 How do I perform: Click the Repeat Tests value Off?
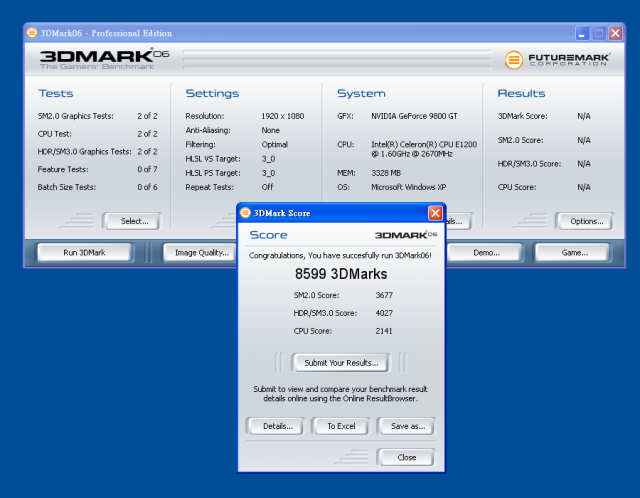coord(267,187)
